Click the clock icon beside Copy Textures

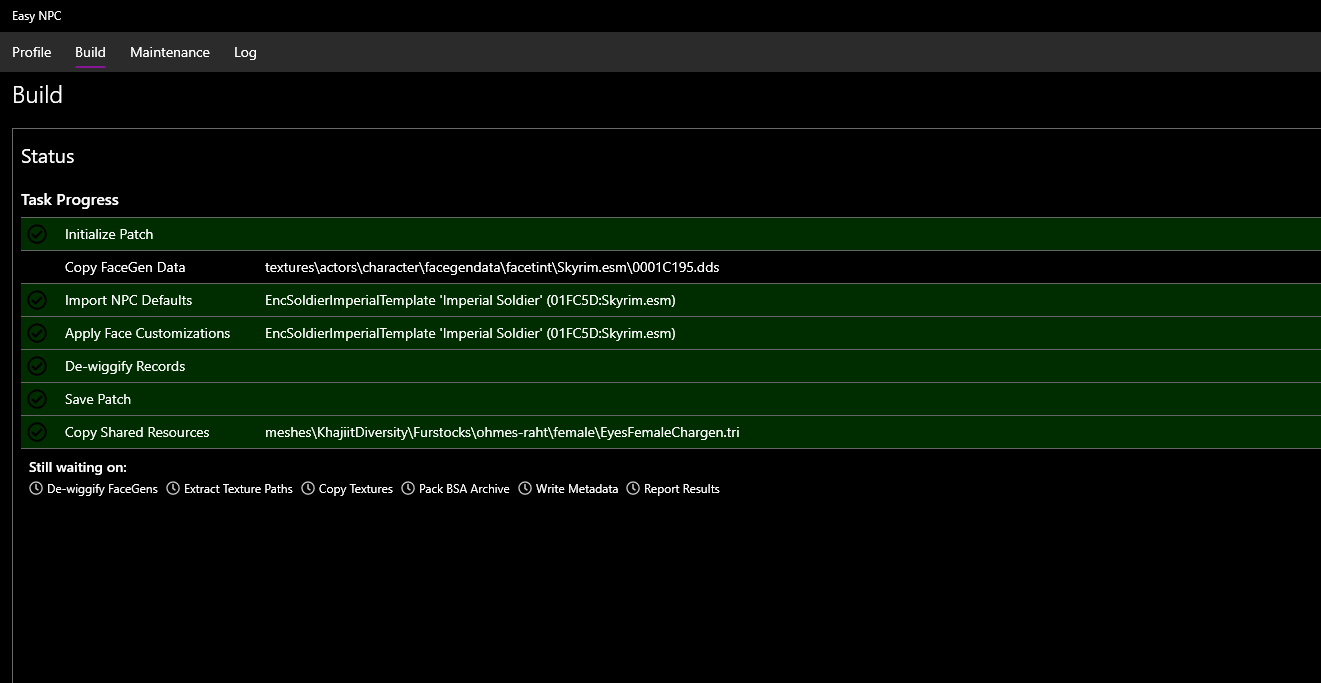coord(308,489)
